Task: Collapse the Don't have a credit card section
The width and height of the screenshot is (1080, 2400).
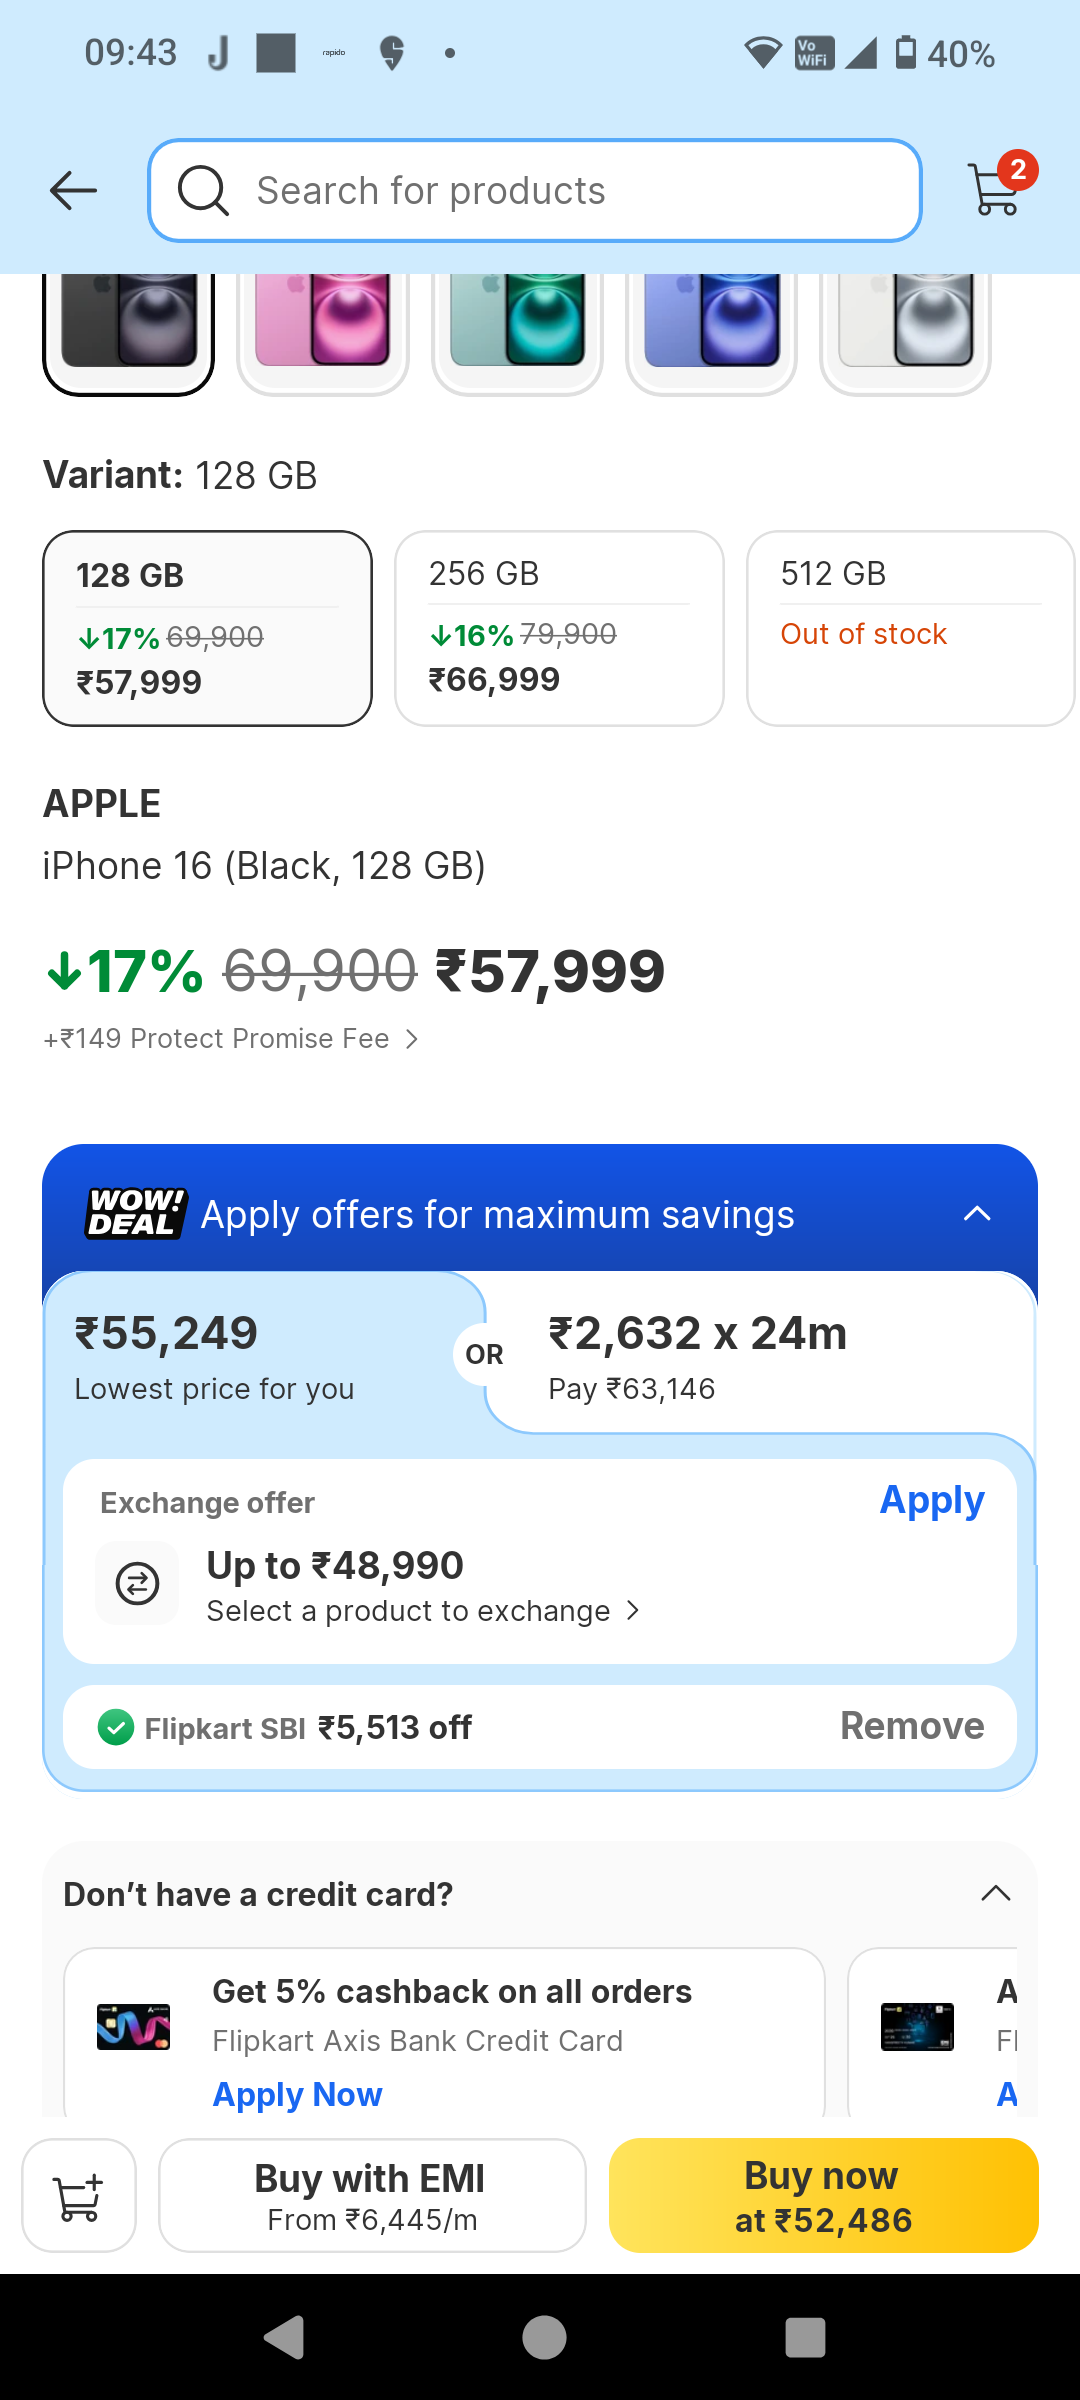Action: 995,1893
